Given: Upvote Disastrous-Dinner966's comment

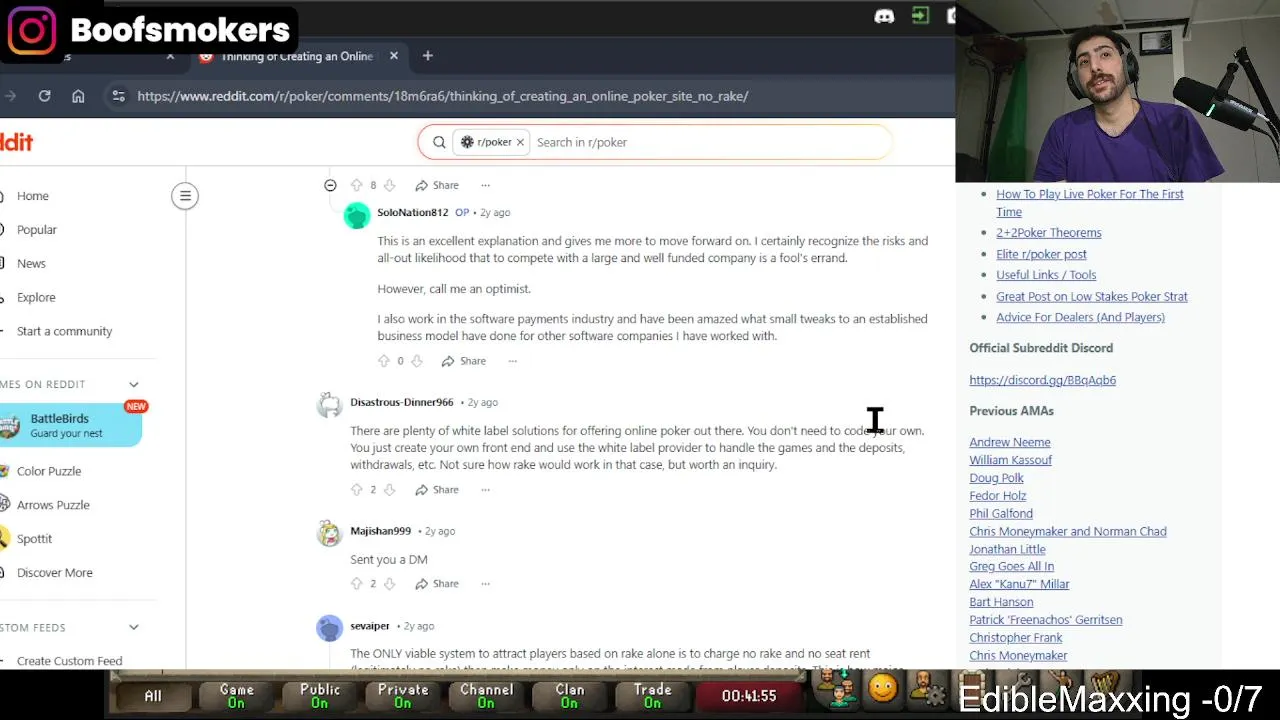Looking at the screenshot, I should pos(357,490).
